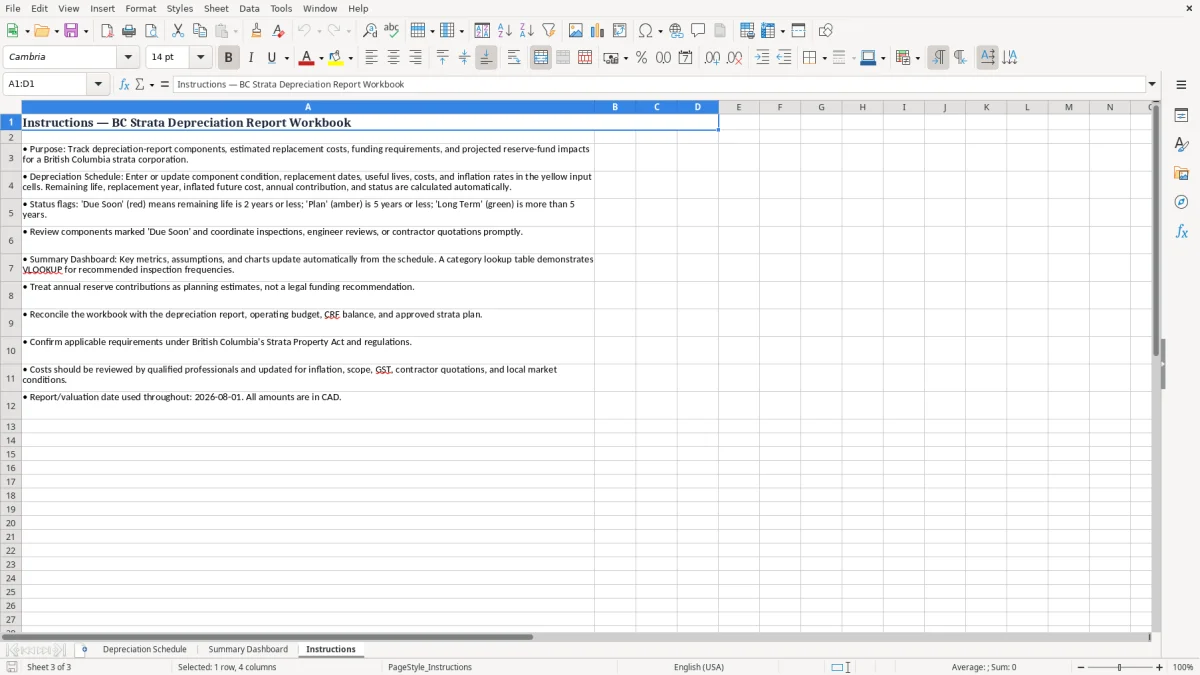
Task: Open sidebar Navigator compass icon
Action: 1181,202
